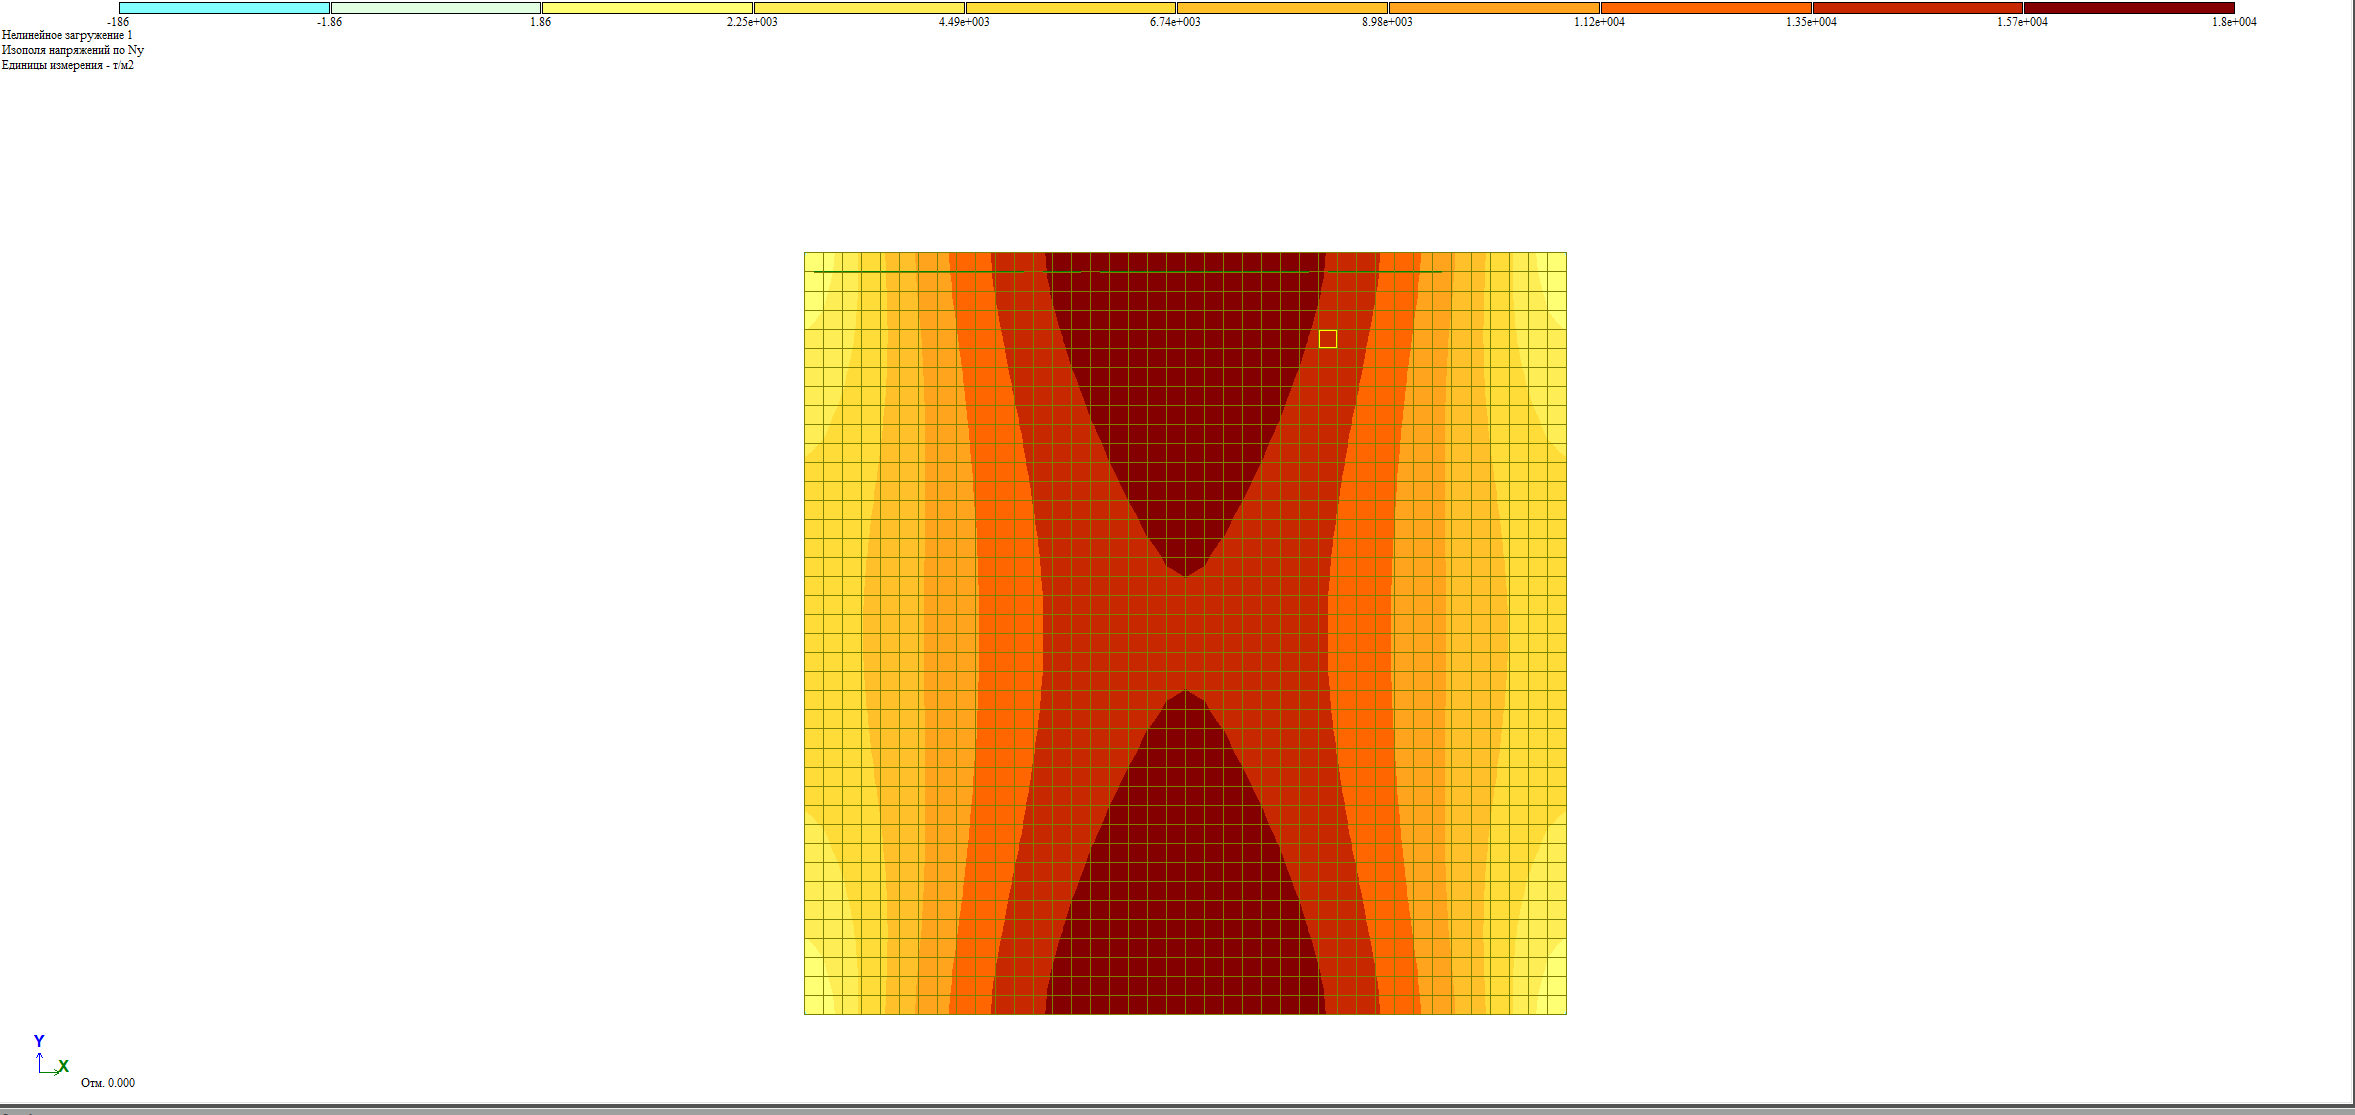2355x1115 pixels.
Task: Click the blue Y axis label
Action: tap(39, 1041)
